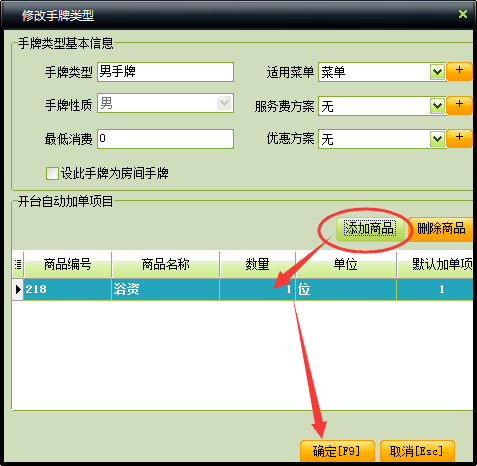Open the disabled 手牌性质 dropdown
The width and height of the screenshot is (477, 466).
(224, 103)
